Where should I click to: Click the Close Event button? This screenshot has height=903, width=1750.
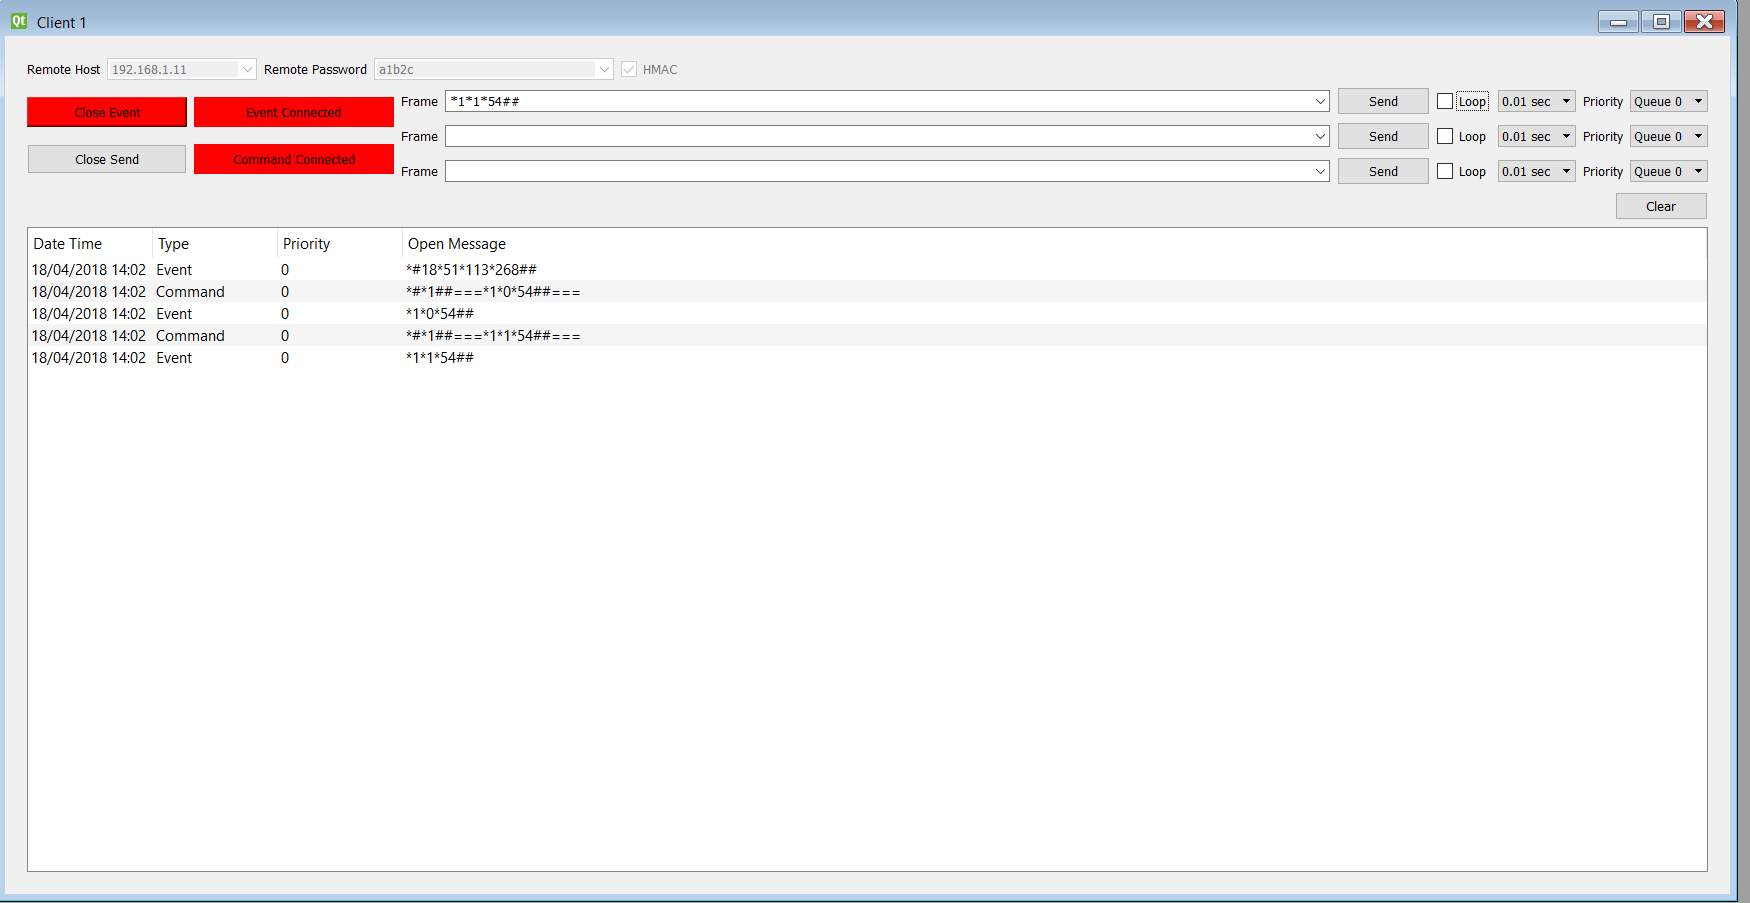click(x=107, y=112)
